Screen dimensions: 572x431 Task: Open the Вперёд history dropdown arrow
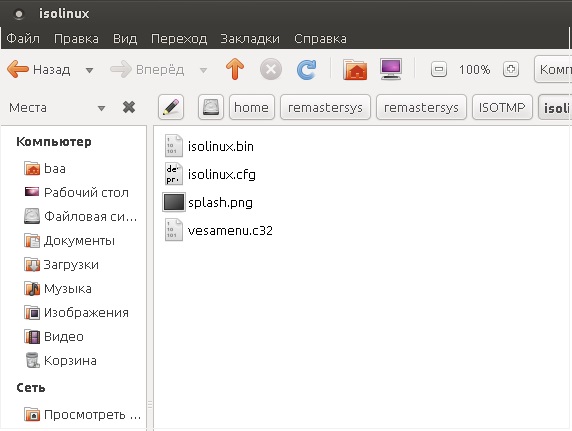point(204,70)
